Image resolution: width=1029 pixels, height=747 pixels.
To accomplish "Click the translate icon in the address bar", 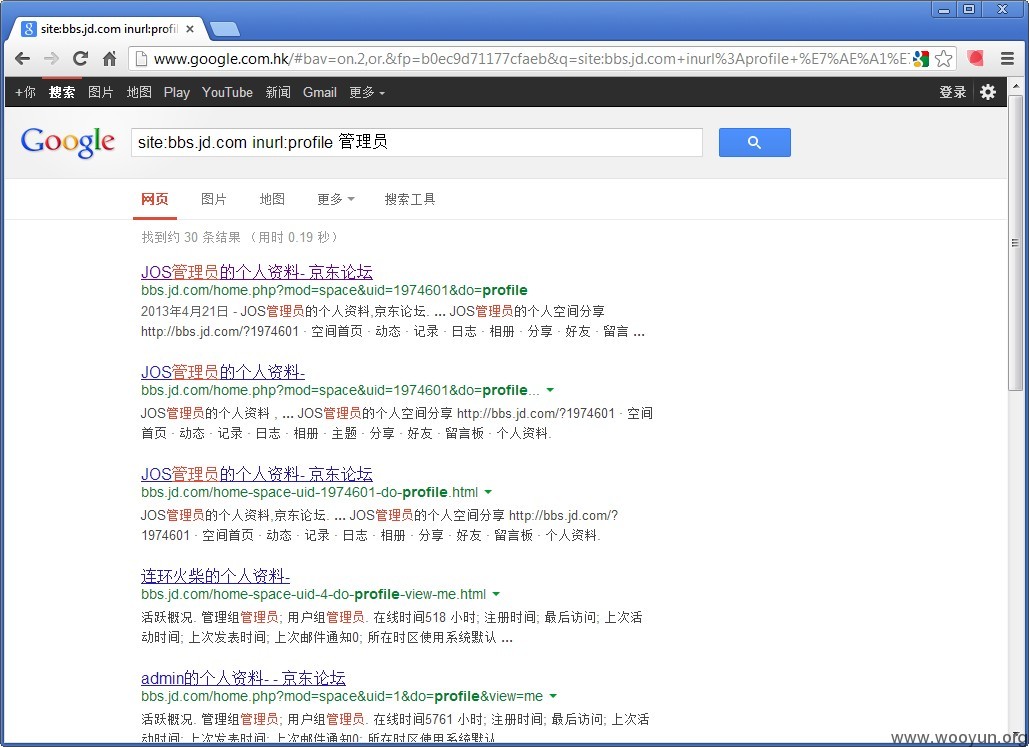I will (x=921, y=58).
